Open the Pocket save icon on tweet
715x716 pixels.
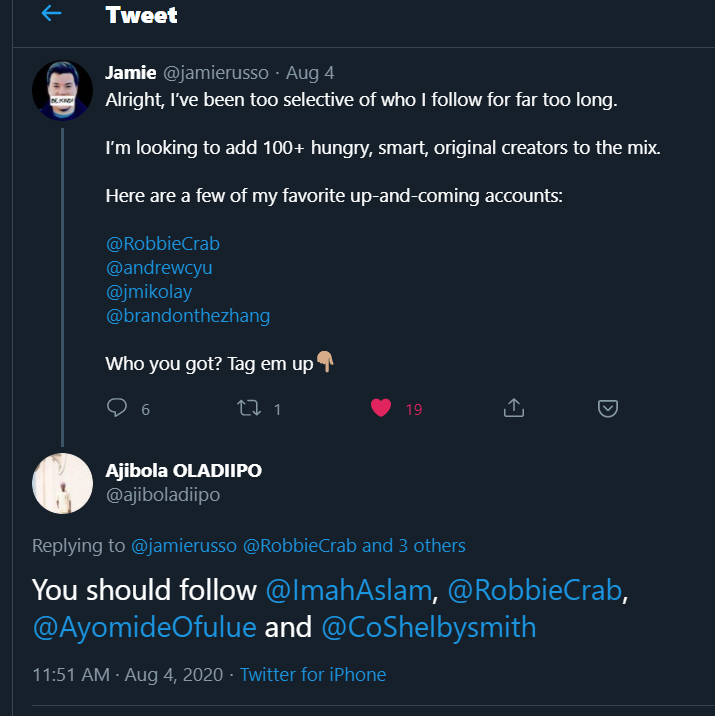click(x=607, y=408)
